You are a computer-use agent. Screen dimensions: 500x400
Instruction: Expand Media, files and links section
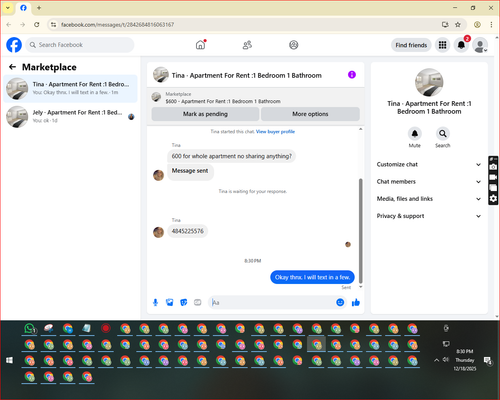[x=429, y=199]
